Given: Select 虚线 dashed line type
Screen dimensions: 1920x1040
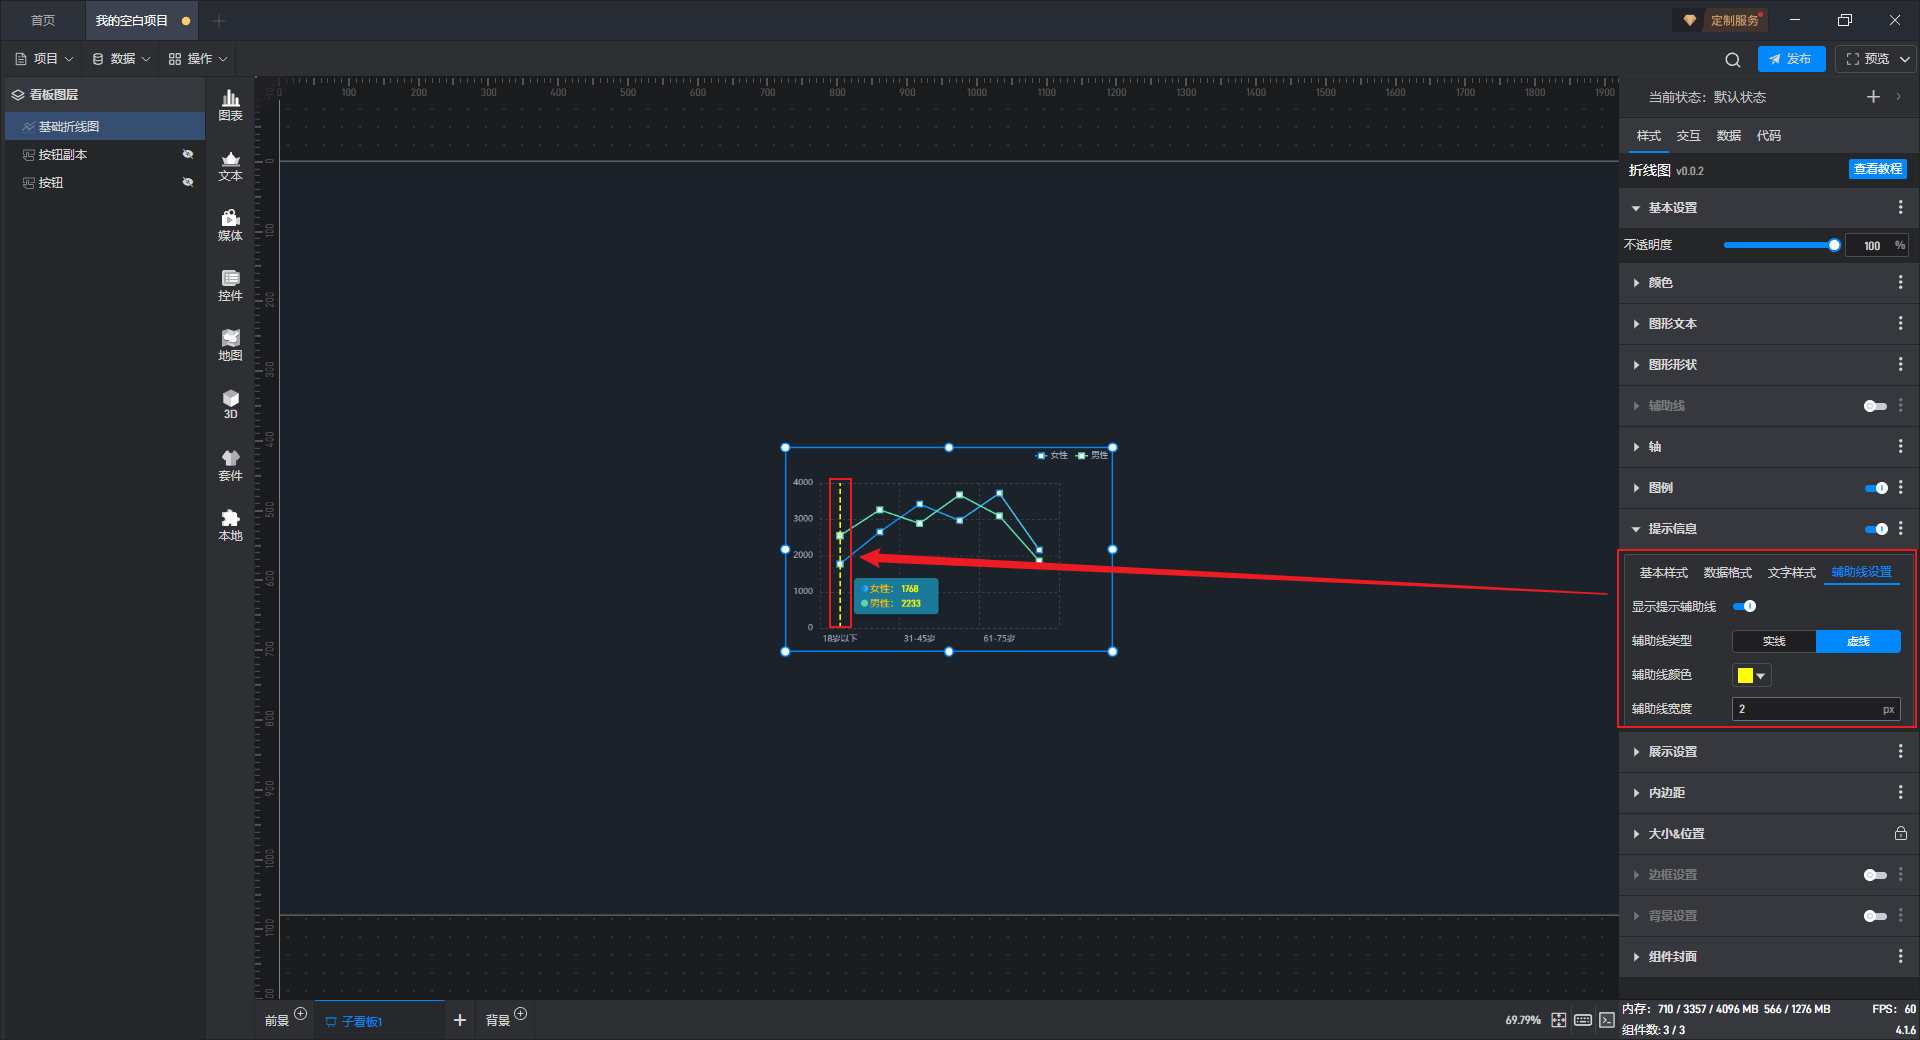Looking at the screenshot, I should [1858, 641].
